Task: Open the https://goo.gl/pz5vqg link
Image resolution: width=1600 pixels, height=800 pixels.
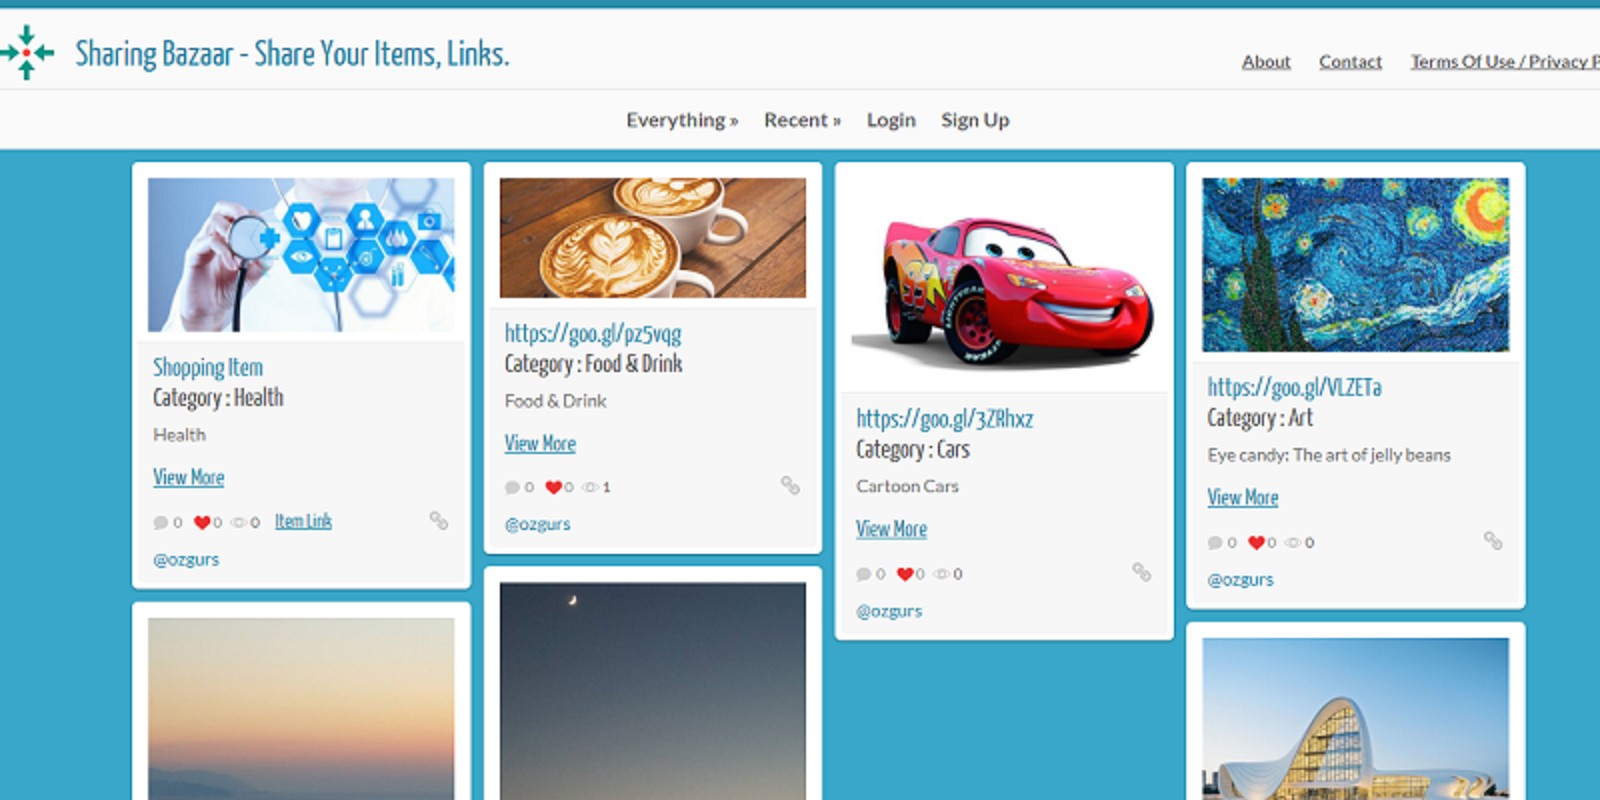Action: point(593,333)
